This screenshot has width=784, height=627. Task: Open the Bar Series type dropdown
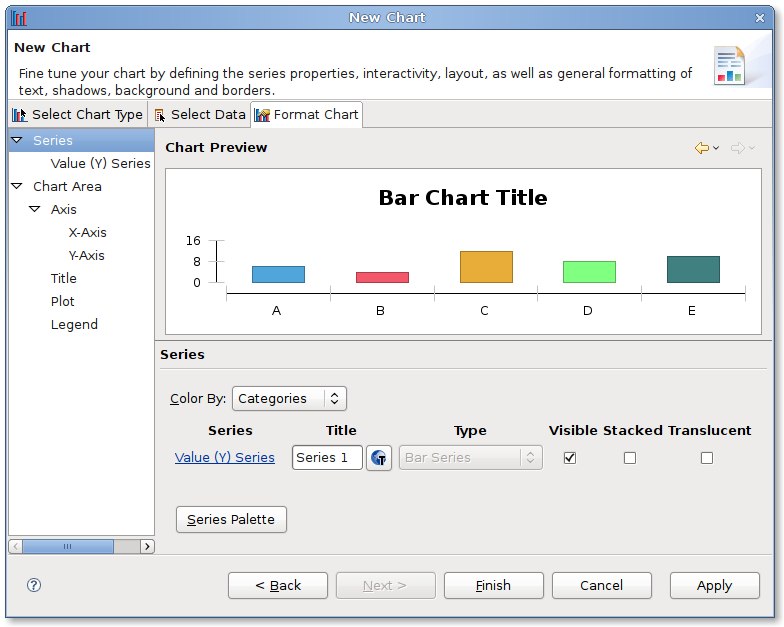(x=470, y=458)
